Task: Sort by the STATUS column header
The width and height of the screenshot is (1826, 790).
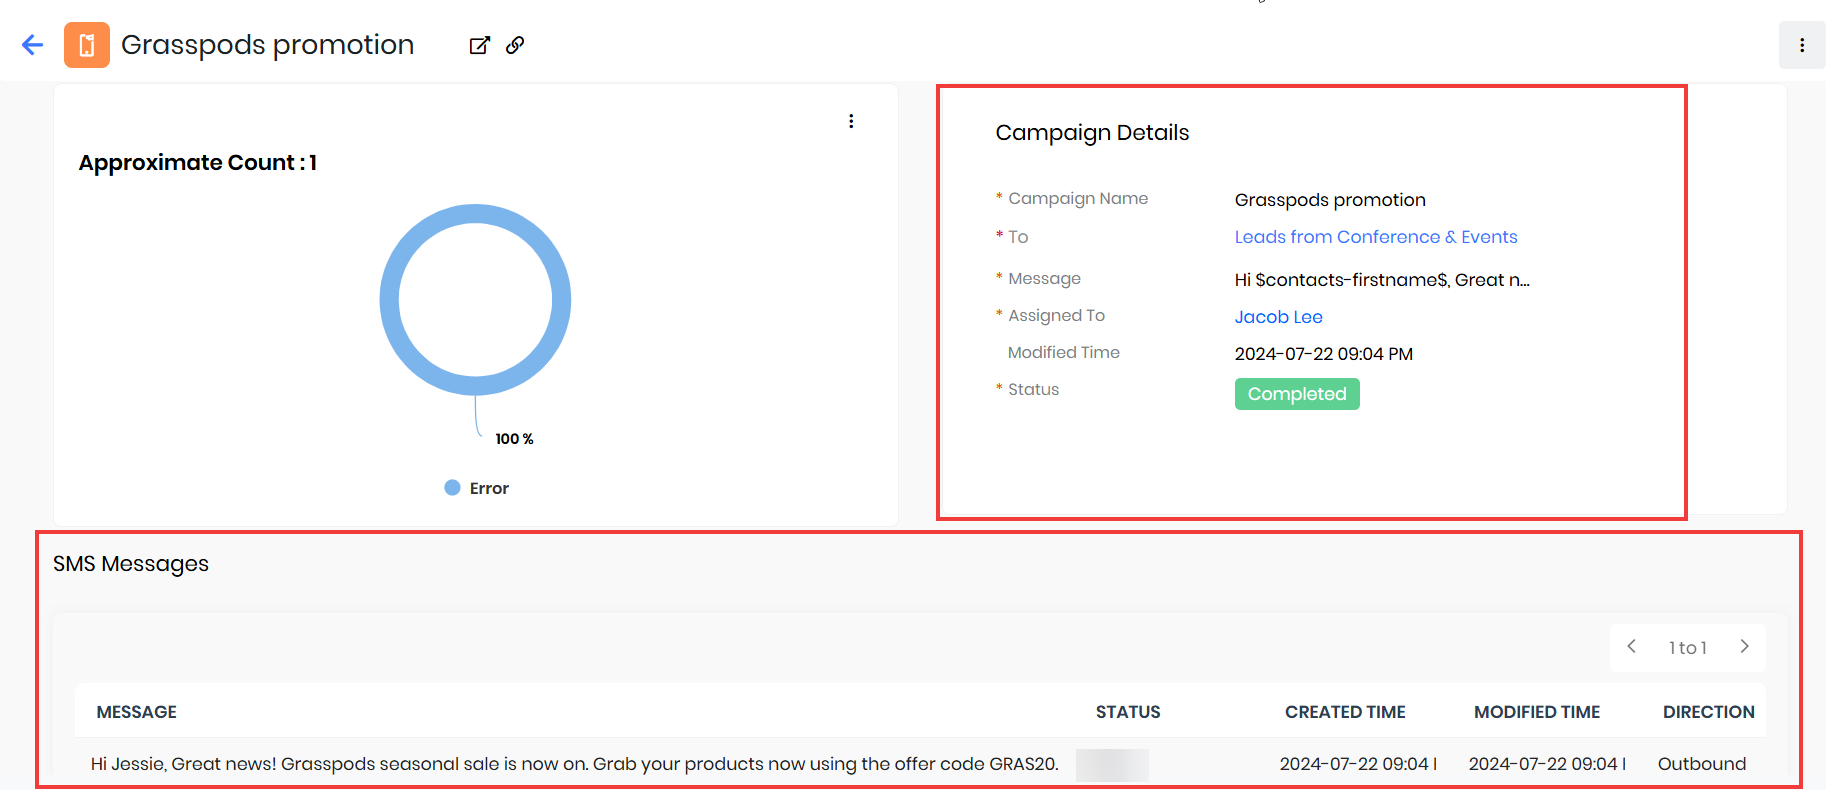Action: 1127,712
